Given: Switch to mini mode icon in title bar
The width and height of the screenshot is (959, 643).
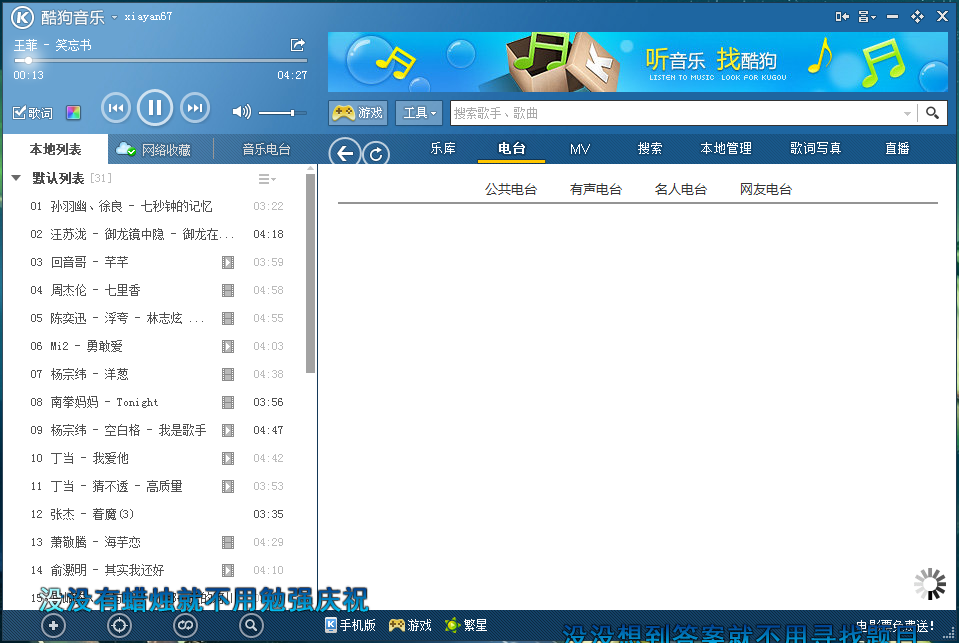Looking at the screenshot, I should click(x=842, y=17).
